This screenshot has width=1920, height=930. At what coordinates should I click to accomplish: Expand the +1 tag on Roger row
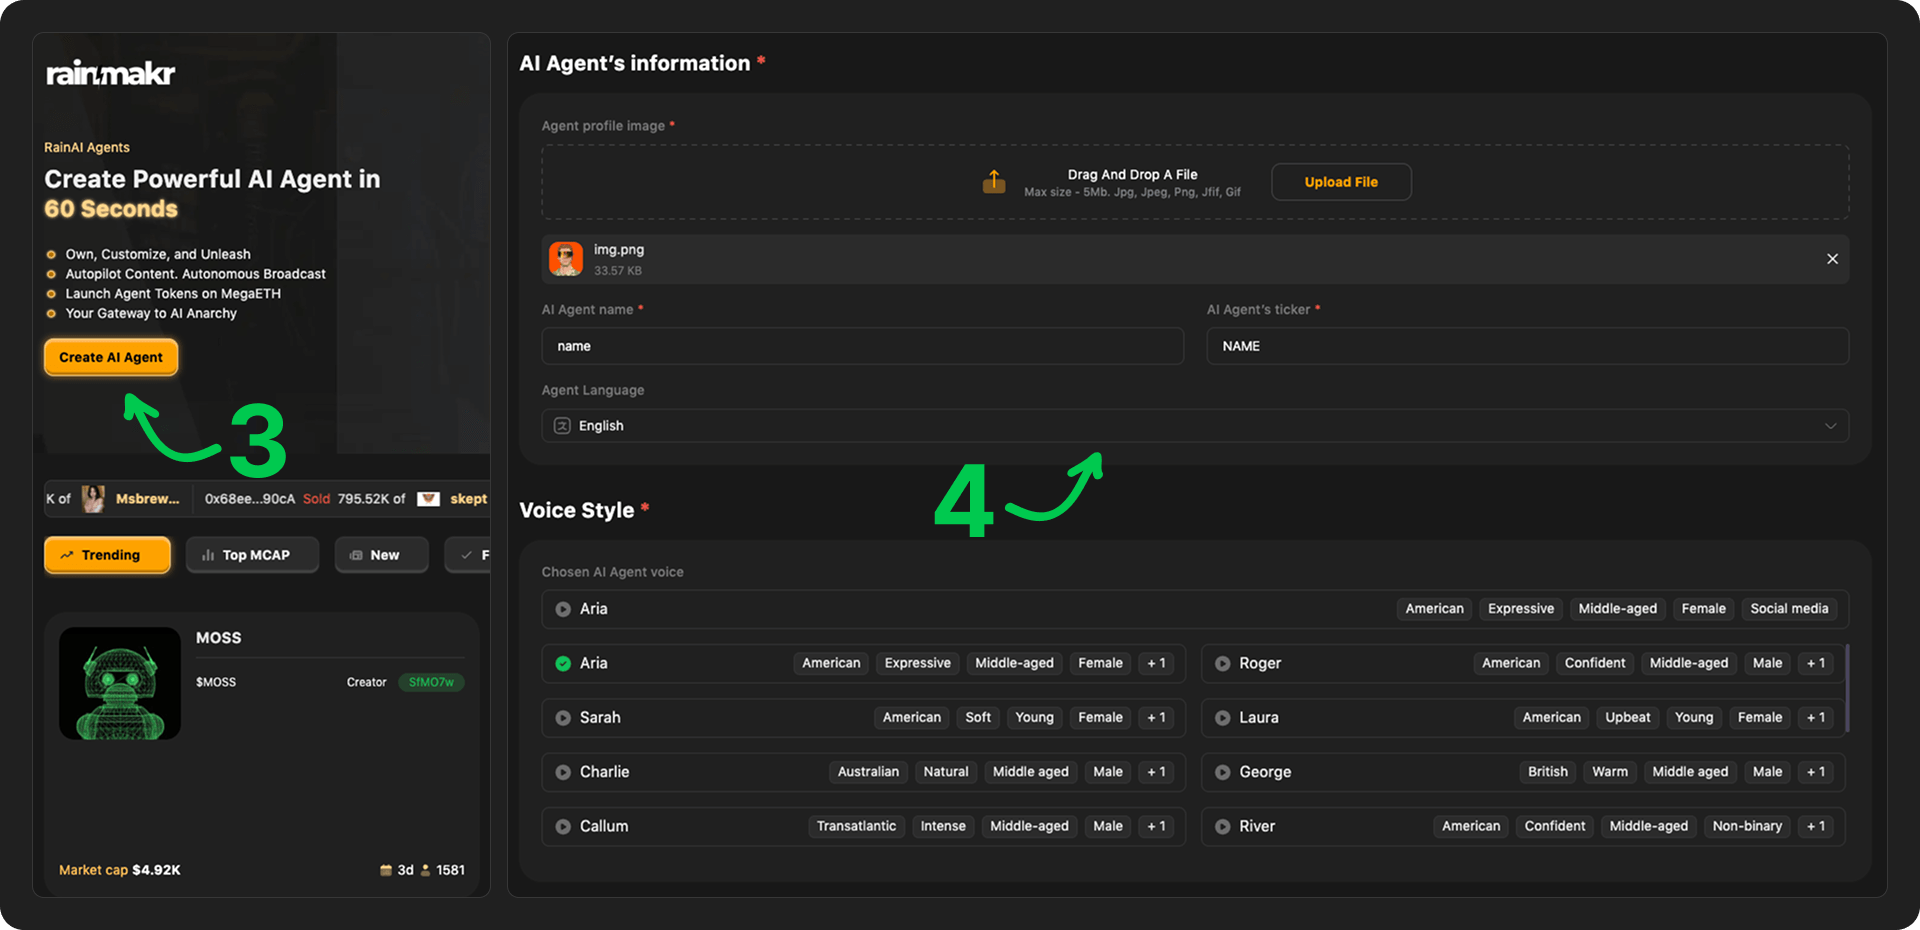click(1816, 663)
